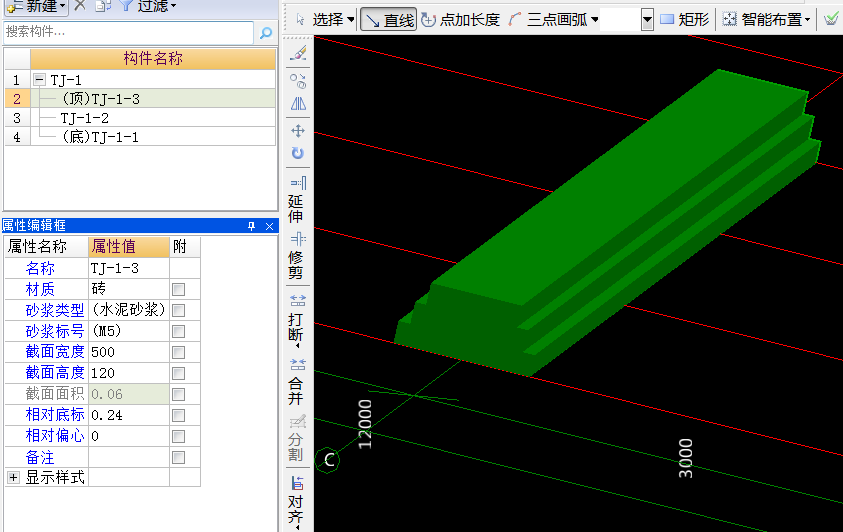The image size is (843, 532).
Task: Click the 砂浆类型 value (水泥砂浆)
Action: (x=129, y=310)
